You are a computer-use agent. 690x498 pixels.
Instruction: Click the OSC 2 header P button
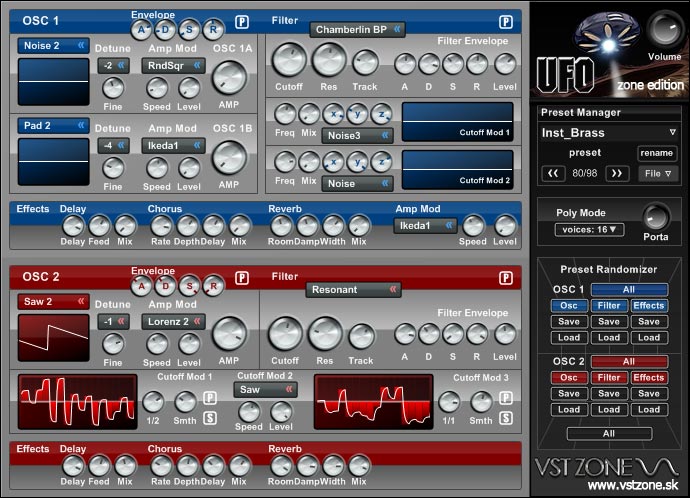click(x=242, y=278)
